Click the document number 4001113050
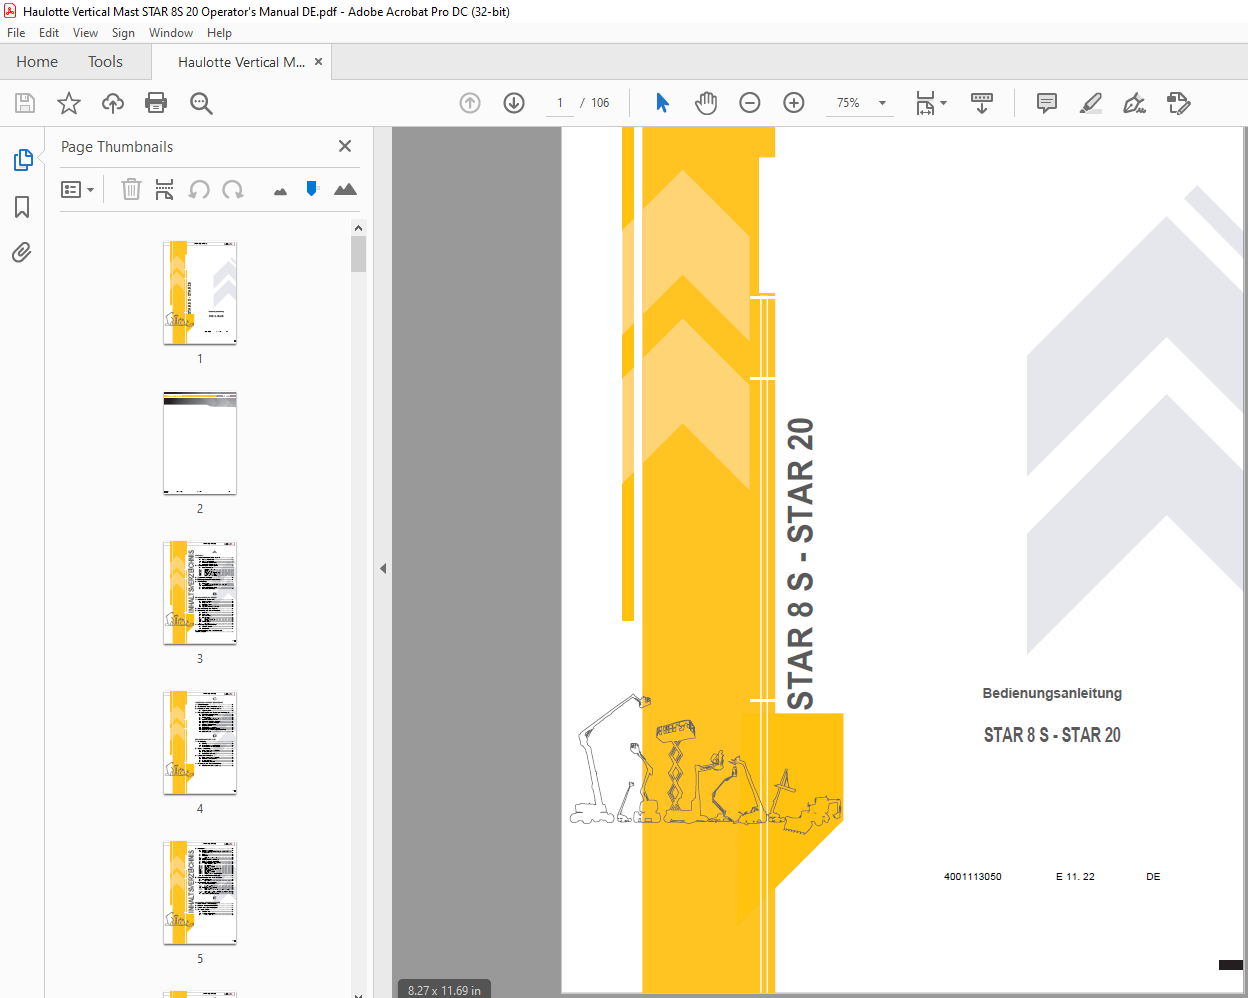Image resolution: width=1248 pixels, height=998 pixels. pyautogui.click(x=973, y=877)
